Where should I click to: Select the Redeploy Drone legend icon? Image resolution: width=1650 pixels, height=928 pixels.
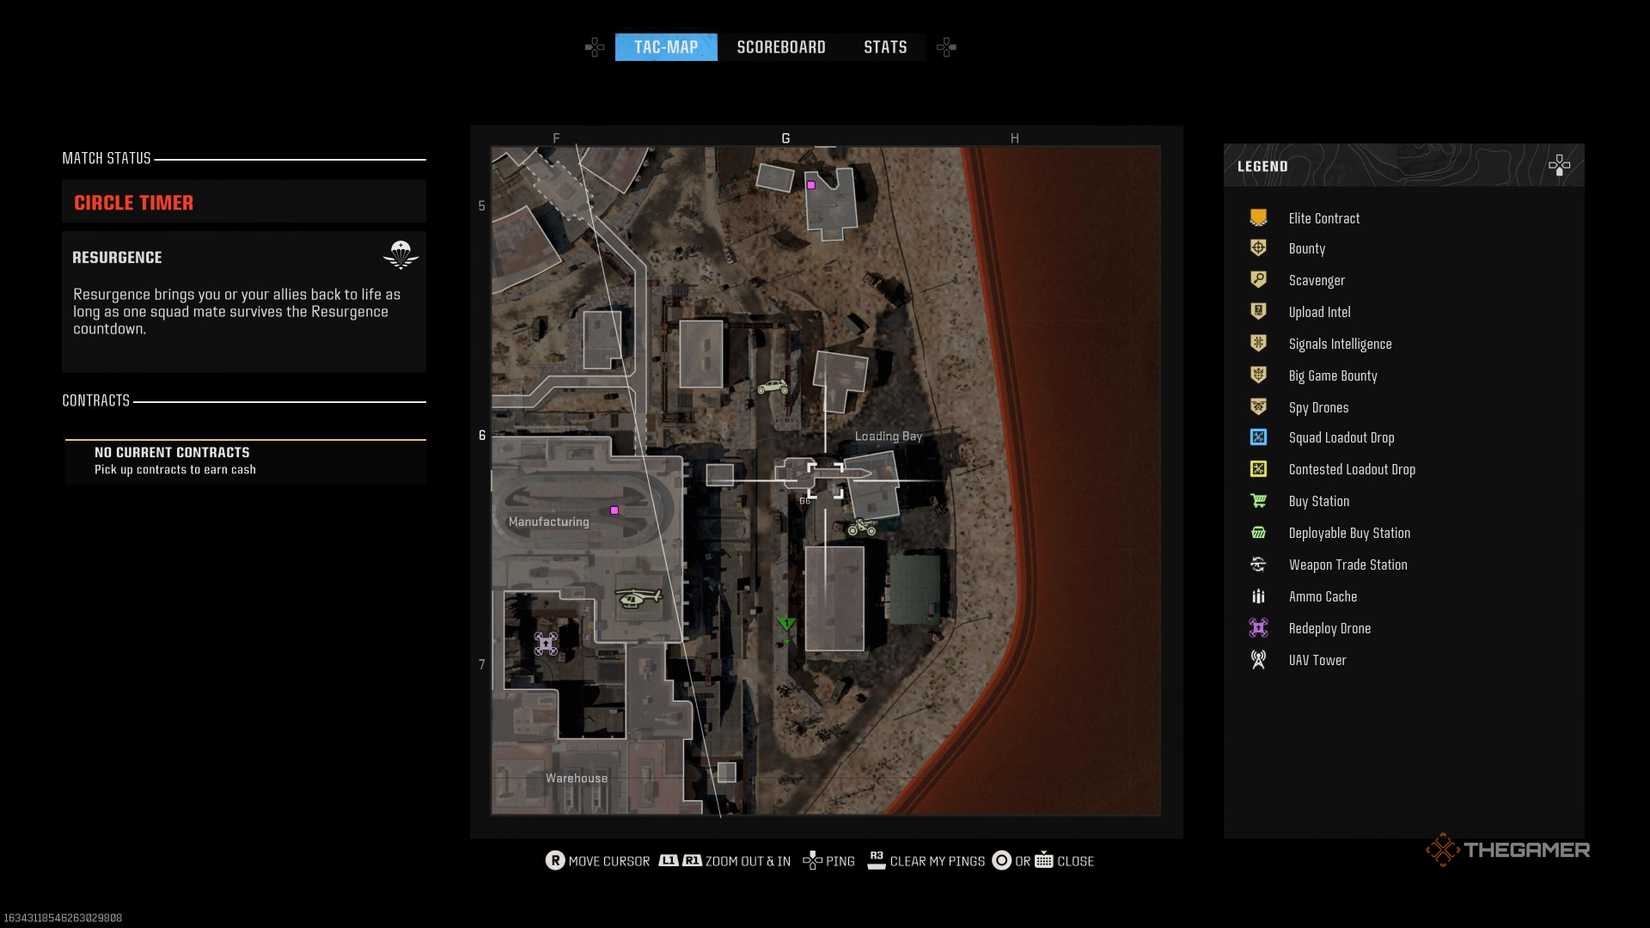(x=1258, y=627)
